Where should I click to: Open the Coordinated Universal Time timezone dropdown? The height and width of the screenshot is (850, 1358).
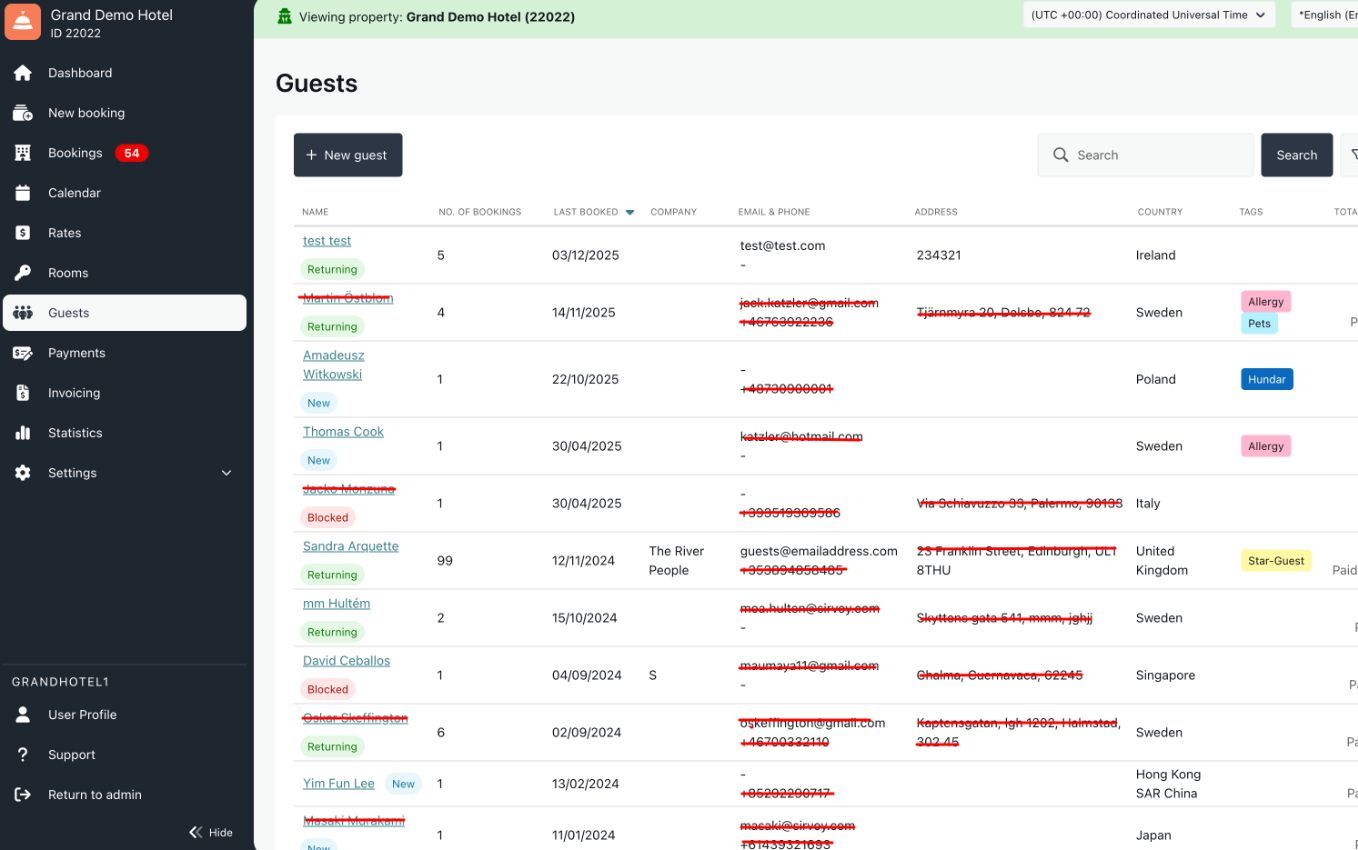1148,15
